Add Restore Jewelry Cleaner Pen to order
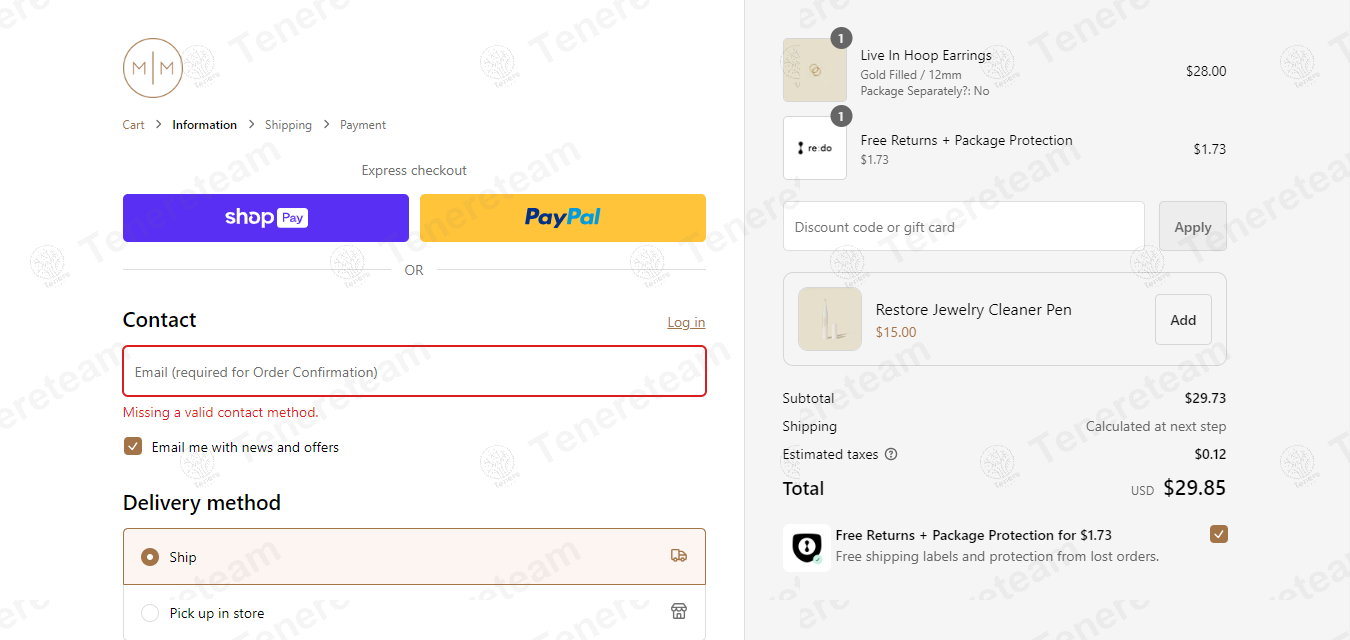1350x640 pixels. point(1183,320)
